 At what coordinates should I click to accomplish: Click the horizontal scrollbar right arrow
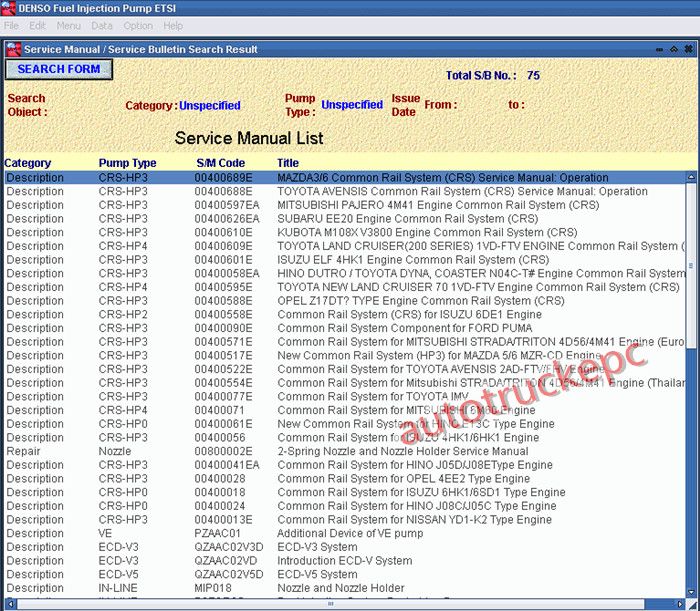click(680, 604)
